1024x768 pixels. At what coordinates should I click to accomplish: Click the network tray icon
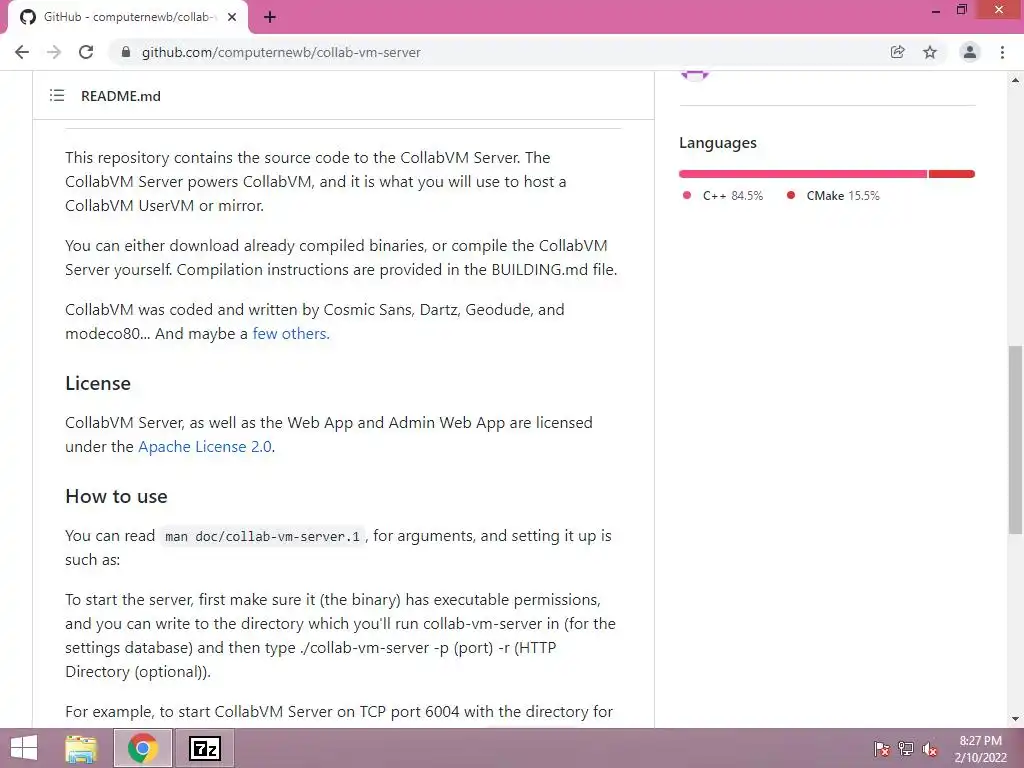tap(906, 749)
